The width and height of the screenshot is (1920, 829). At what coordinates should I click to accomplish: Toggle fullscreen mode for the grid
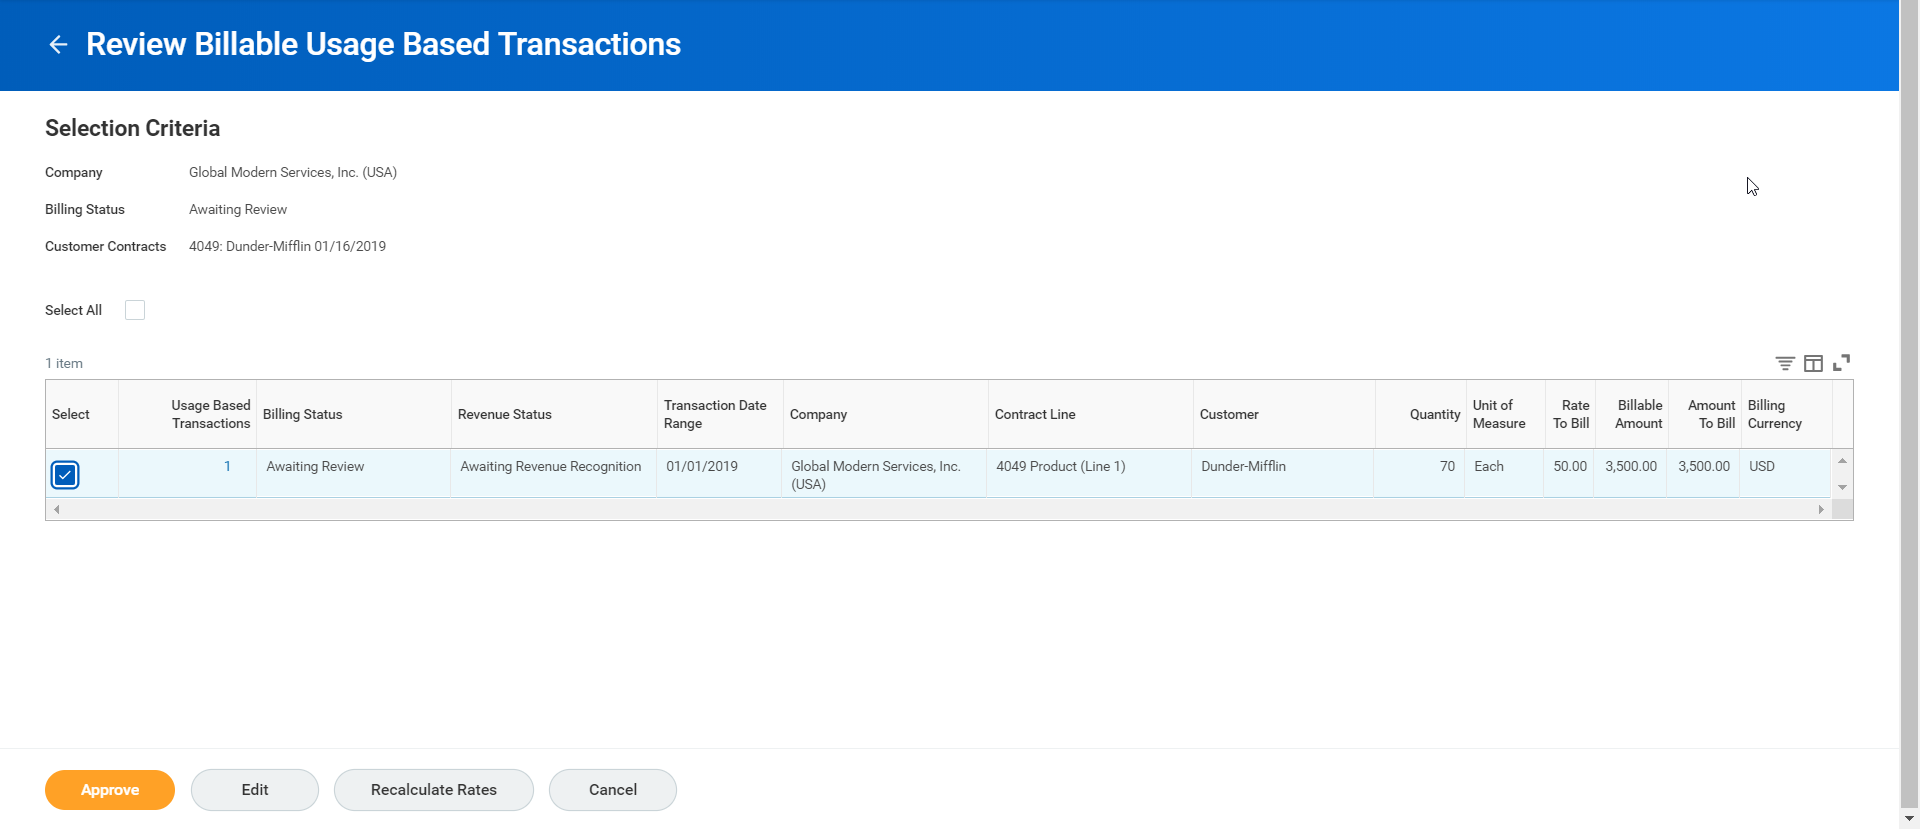pos(1841,363)
